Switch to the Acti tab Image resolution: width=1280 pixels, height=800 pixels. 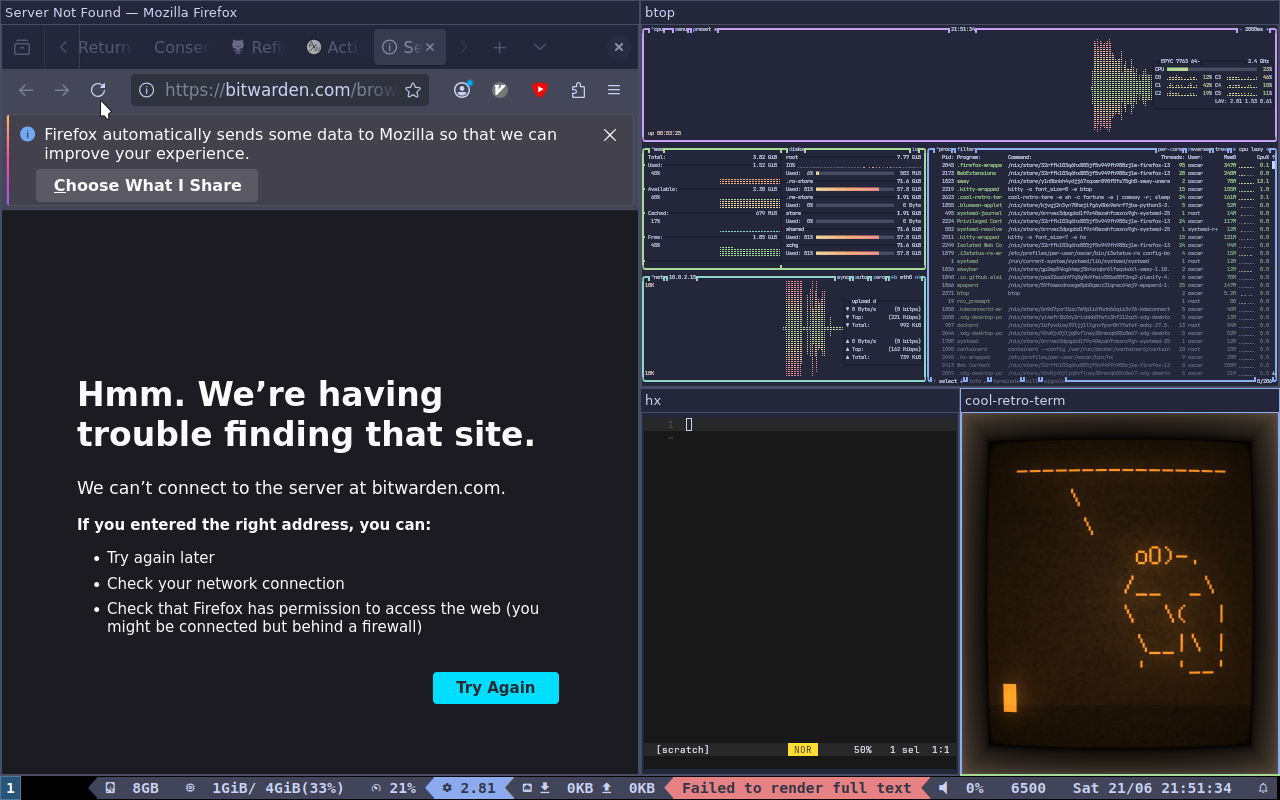(333, 47)
